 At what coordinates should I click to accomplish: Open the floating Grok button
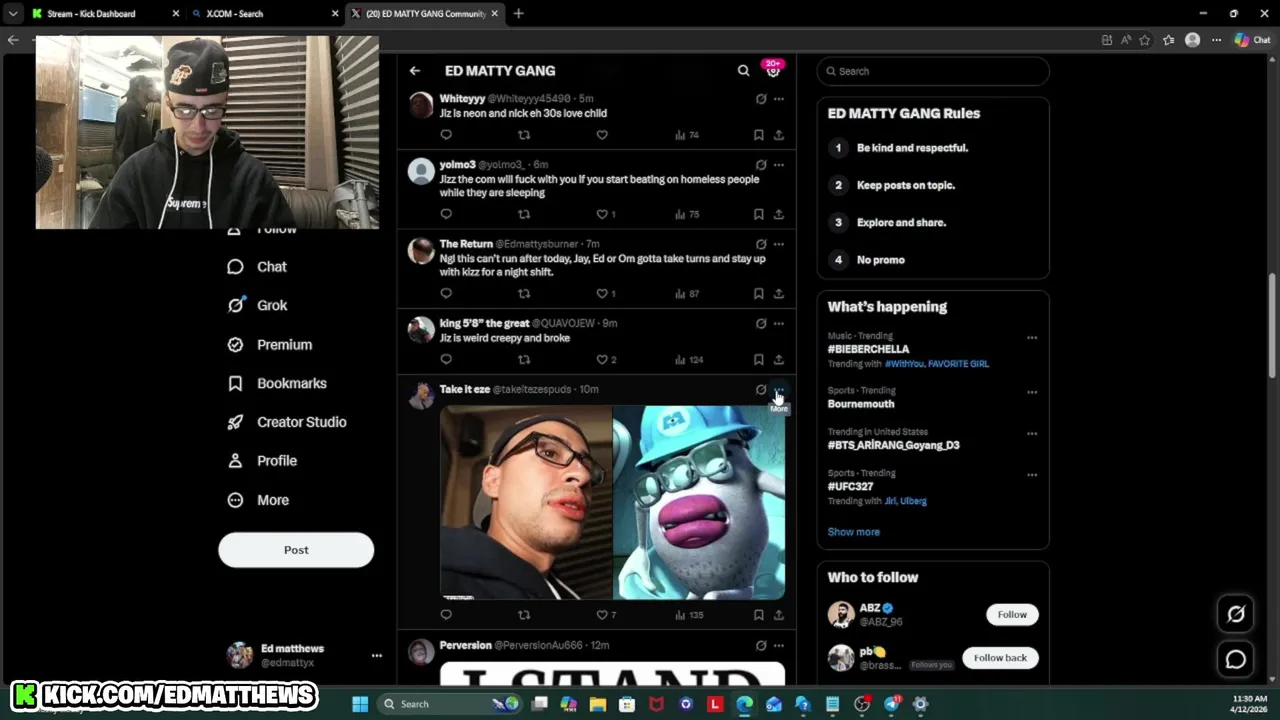(1236, 614)
